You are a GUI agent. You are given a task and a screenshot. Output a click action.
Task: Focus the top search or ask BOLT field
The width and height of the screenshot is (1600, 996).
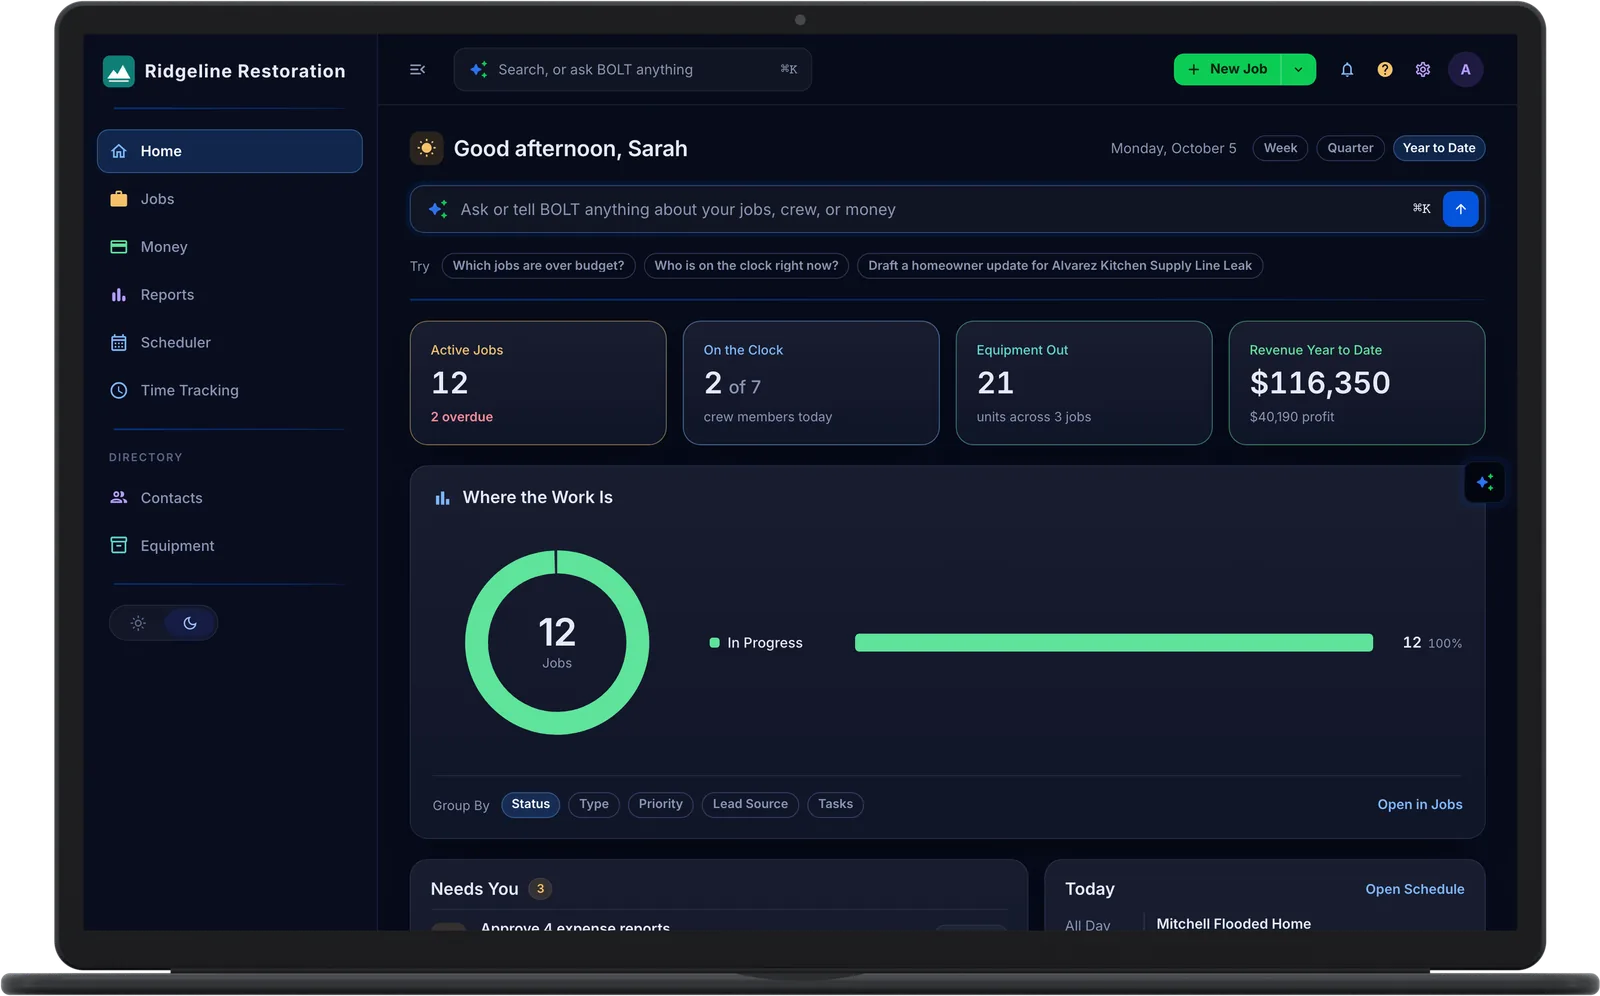click(x=633, y=70)
